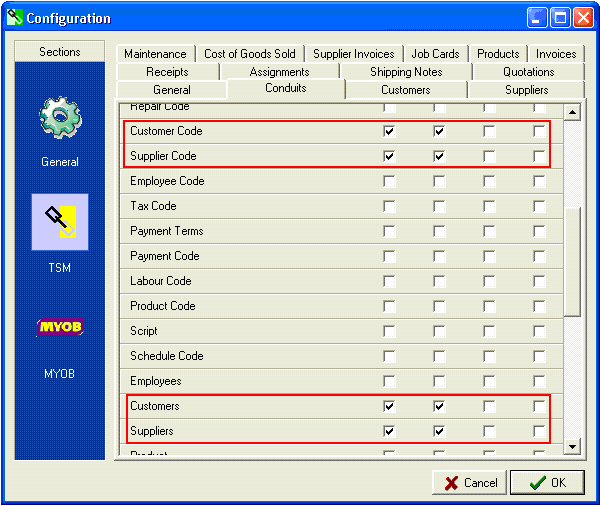Viewport: 600px width, 506px height.
Task: Go to the Supplier Invoices tab
Action: pyautogui.click(x=353, y=54)
